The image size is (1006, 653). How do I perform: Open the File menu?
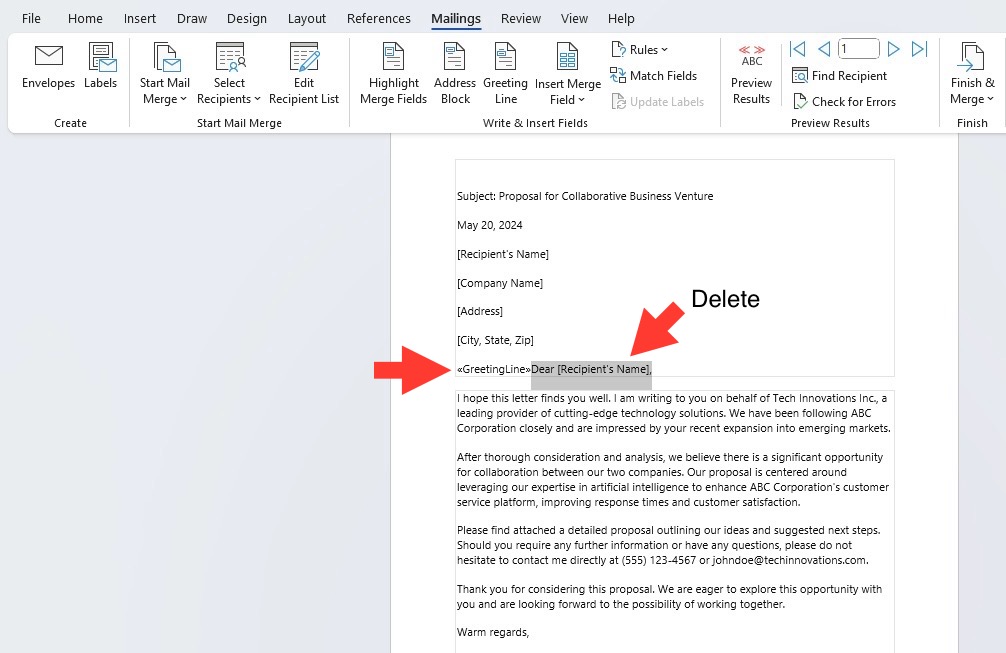(31, 19)
